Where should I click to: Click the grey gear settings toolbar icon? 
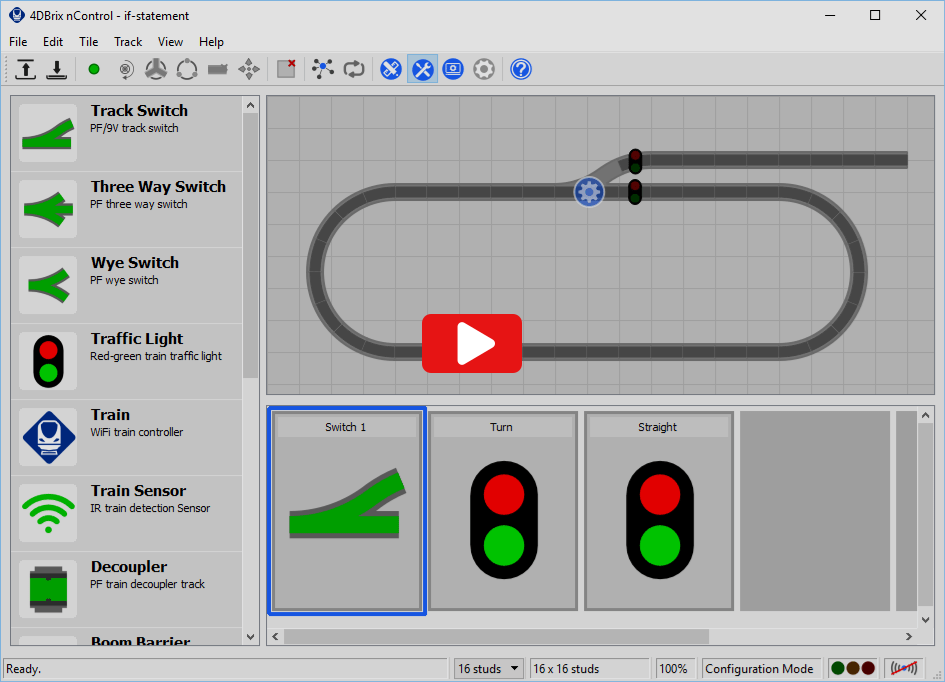pyautogui.click(x=484, y=69)
